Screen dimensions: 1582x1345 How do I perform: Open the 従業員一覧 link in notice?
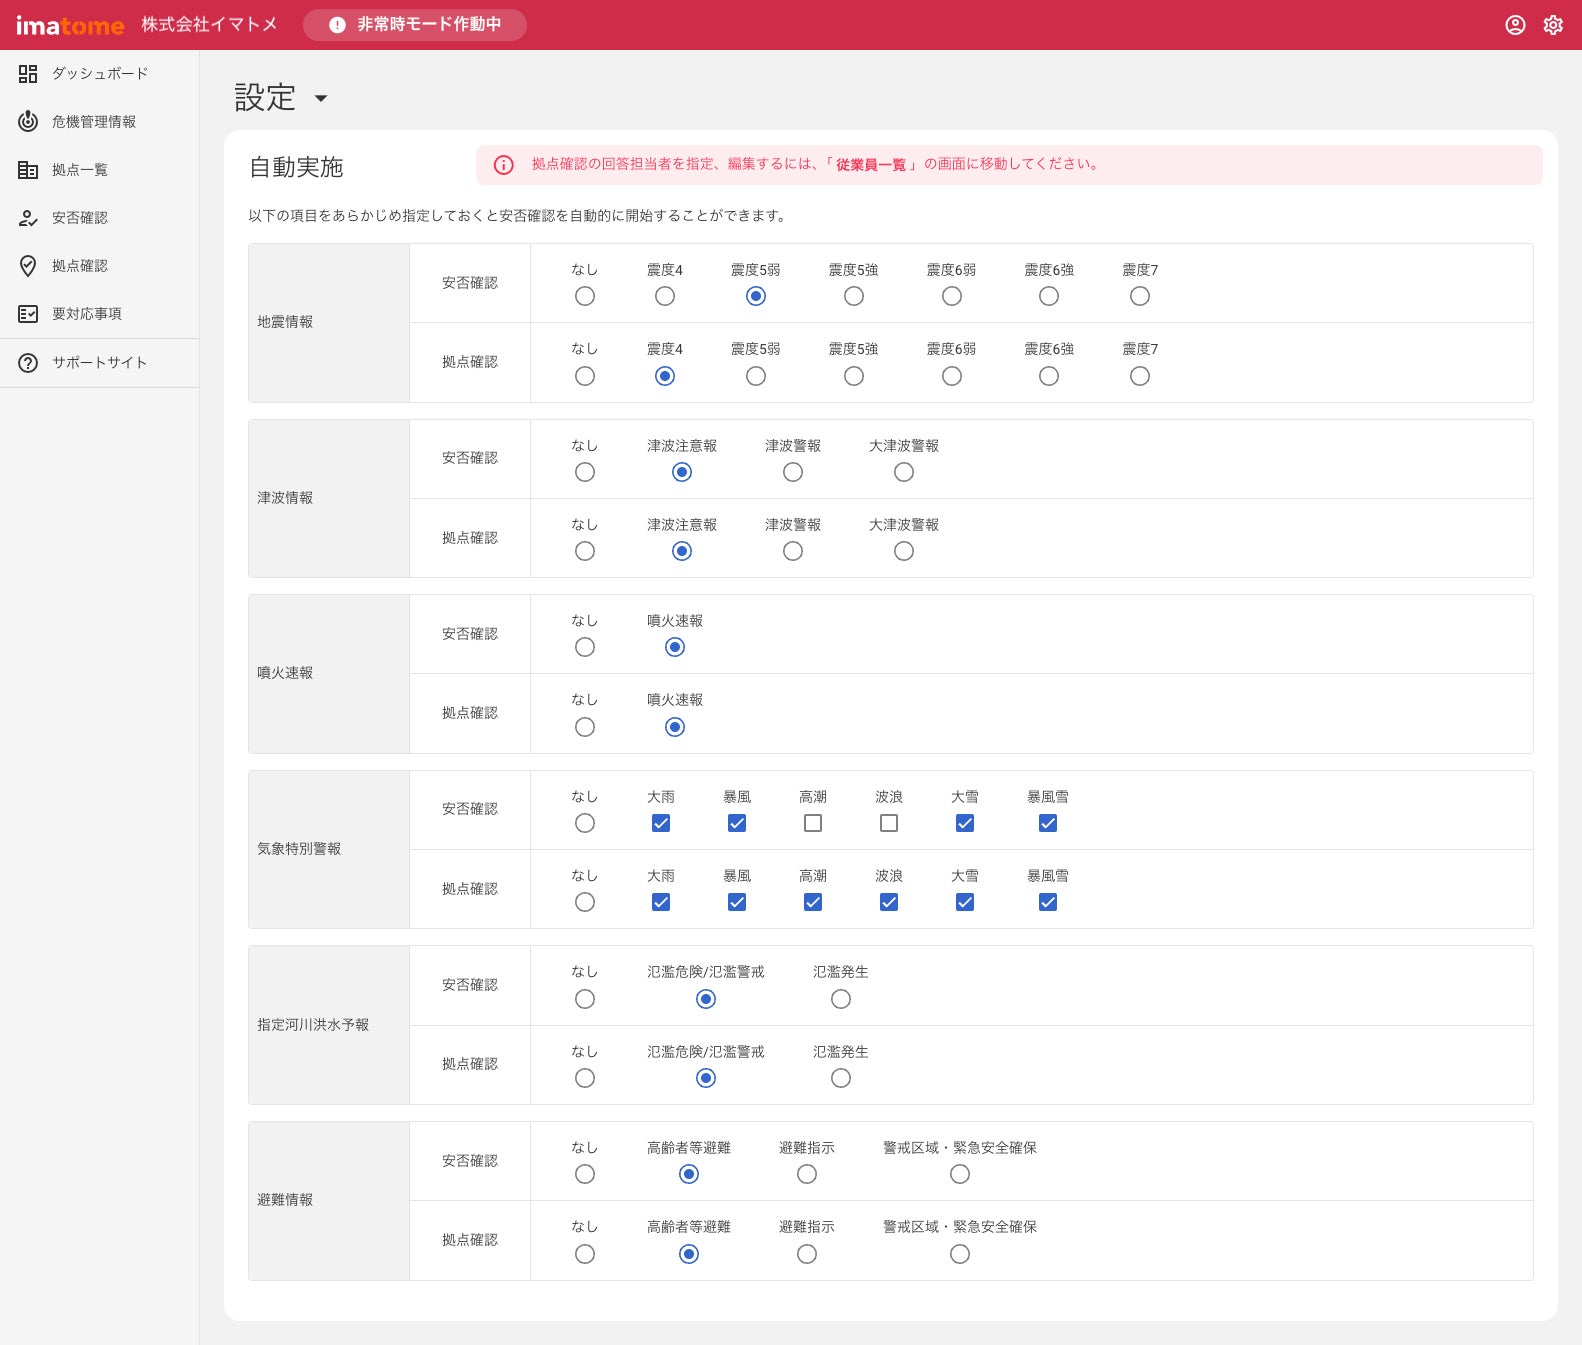point(870,165)
